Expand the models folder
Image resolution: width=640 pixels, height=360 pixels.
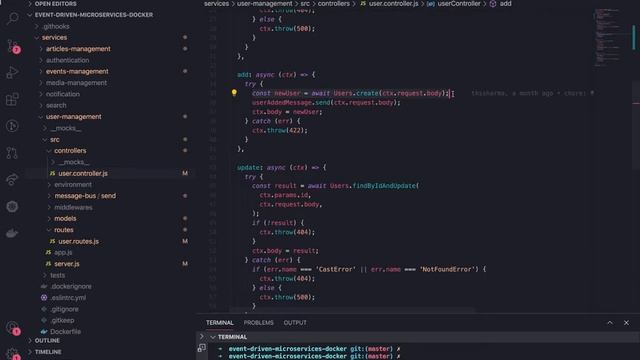coord(65,218)
